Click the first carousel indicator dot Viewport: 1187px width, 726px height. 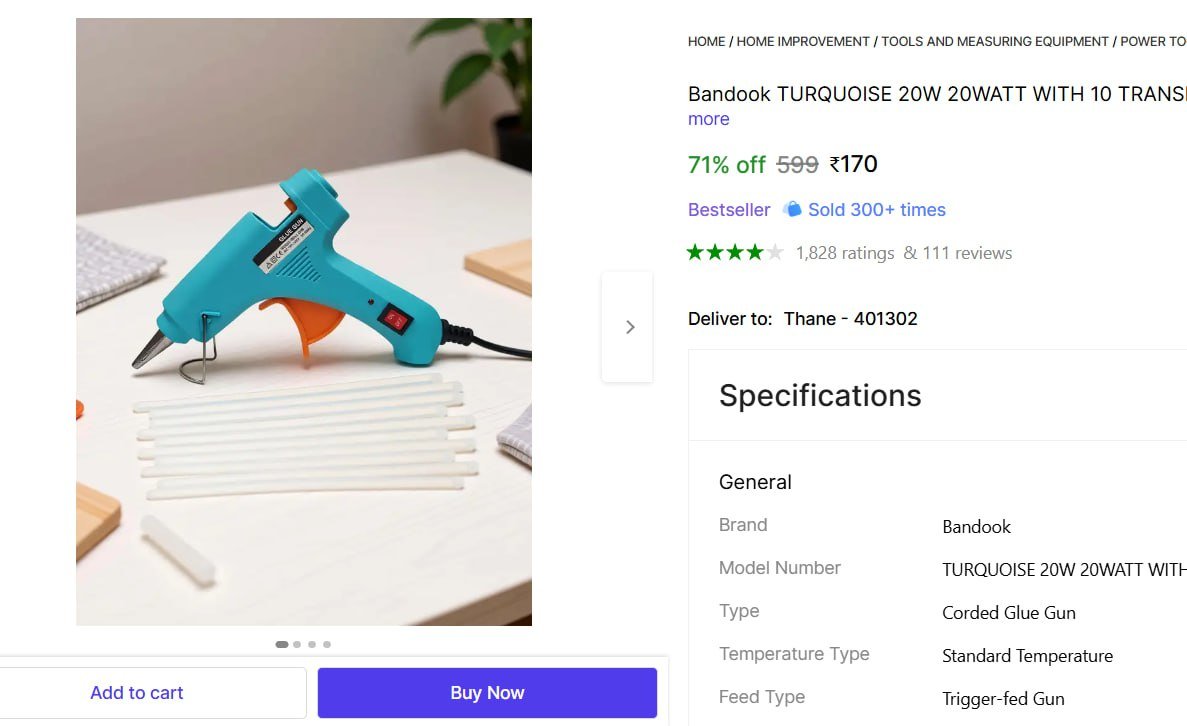tap(282, 644)
